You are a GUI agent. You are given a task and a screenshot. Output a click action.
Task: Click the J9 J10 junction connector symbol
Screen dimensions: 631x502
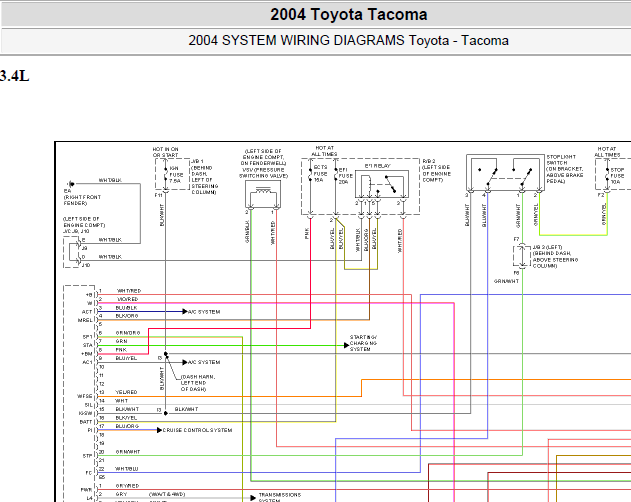point(72,252)
